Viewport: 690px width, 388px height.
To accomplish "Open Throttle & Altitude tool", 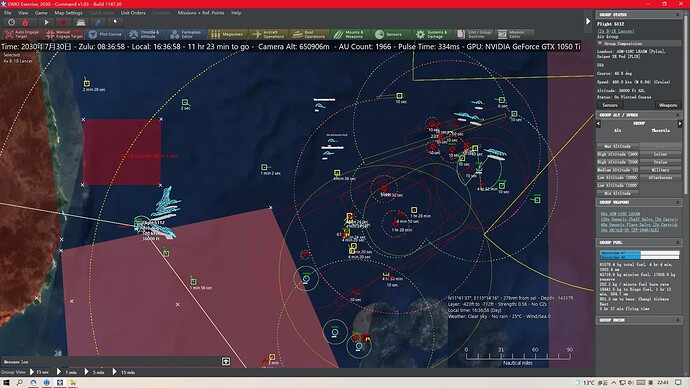I will tap(145, 34).
